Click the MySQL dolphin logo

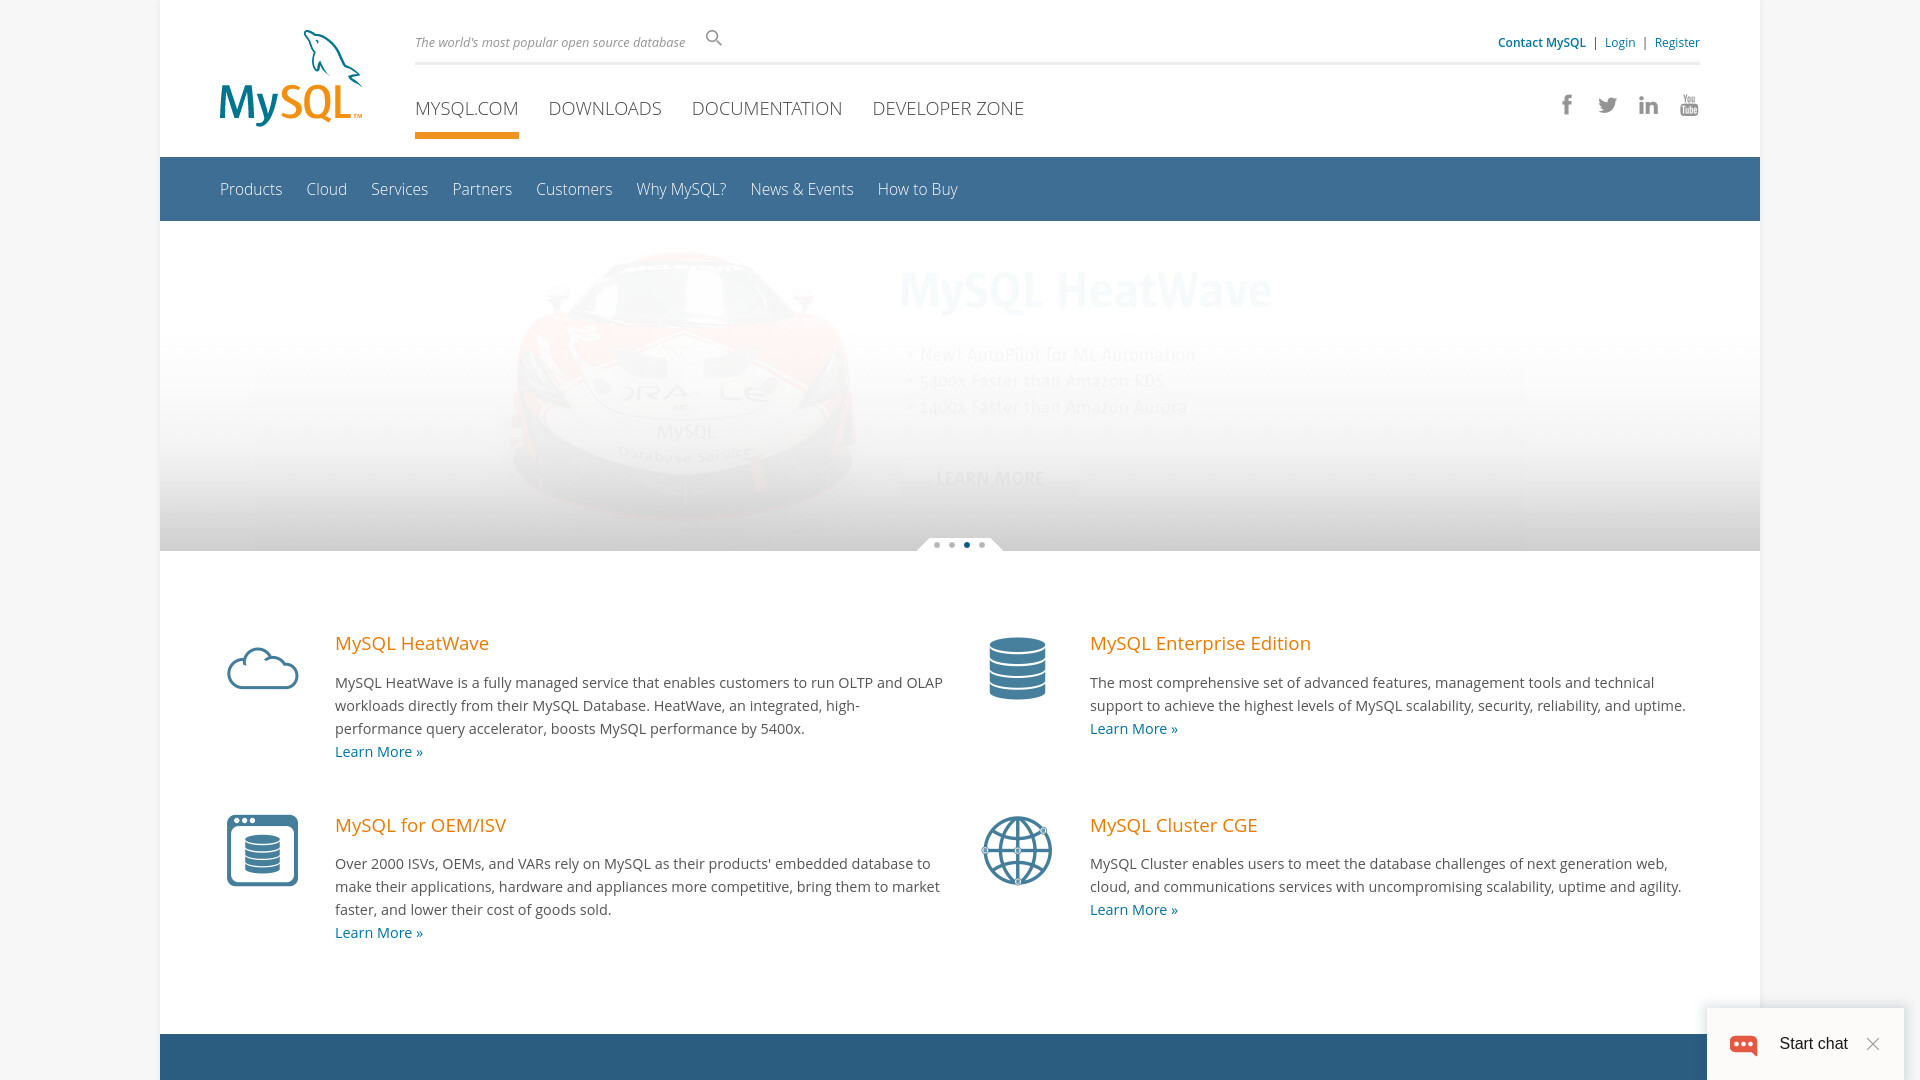291,78
